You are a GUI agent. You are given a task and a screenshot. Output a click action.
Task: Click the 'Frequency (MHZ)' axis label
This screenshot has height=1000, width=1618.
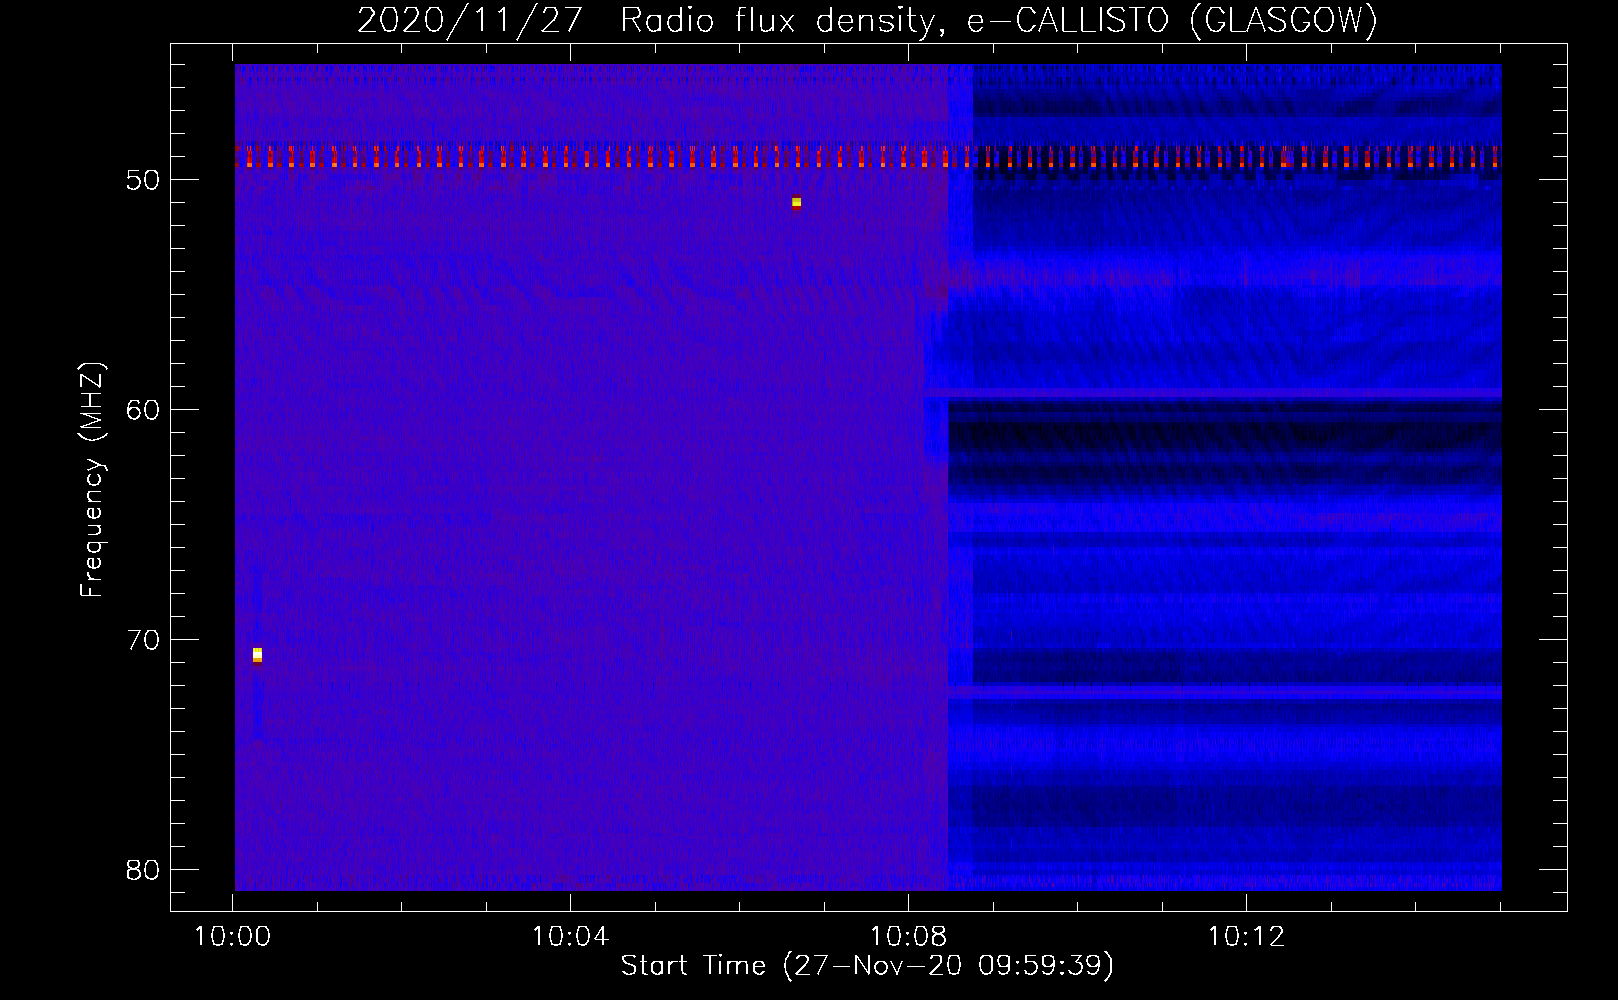(92, 480)
